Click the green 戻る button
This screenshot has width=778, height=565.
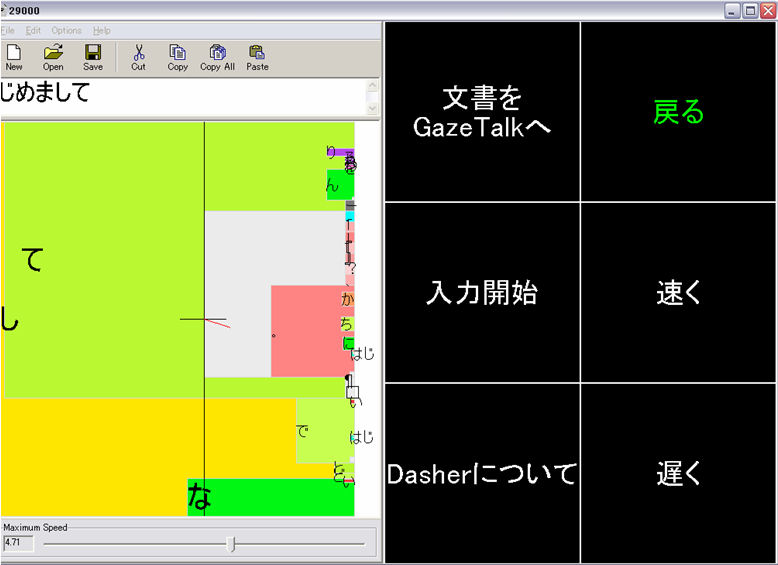[678, 112]
